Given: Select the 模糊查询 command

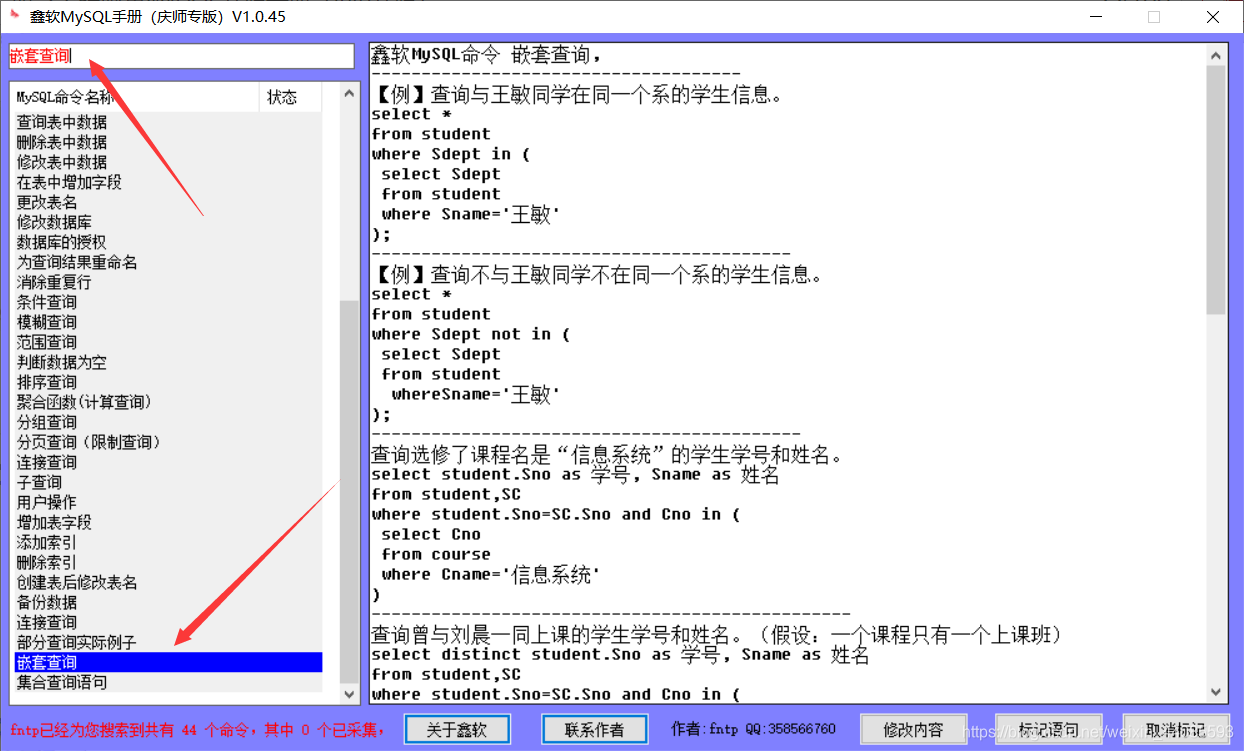Looking at the screenshot, I should (x=168, y=322).
